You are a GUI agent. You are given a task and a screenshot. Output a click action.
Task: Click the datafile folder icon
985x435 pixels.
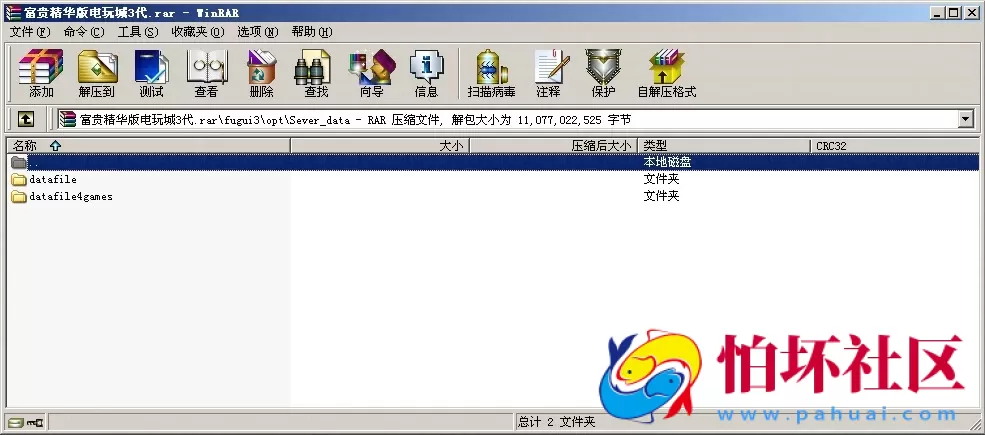[19, 179]
